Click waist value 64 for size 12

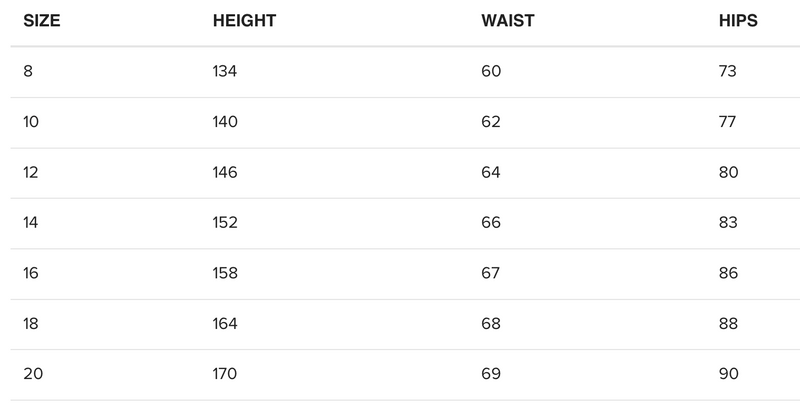pyautogui.click(x=491, y=173)
